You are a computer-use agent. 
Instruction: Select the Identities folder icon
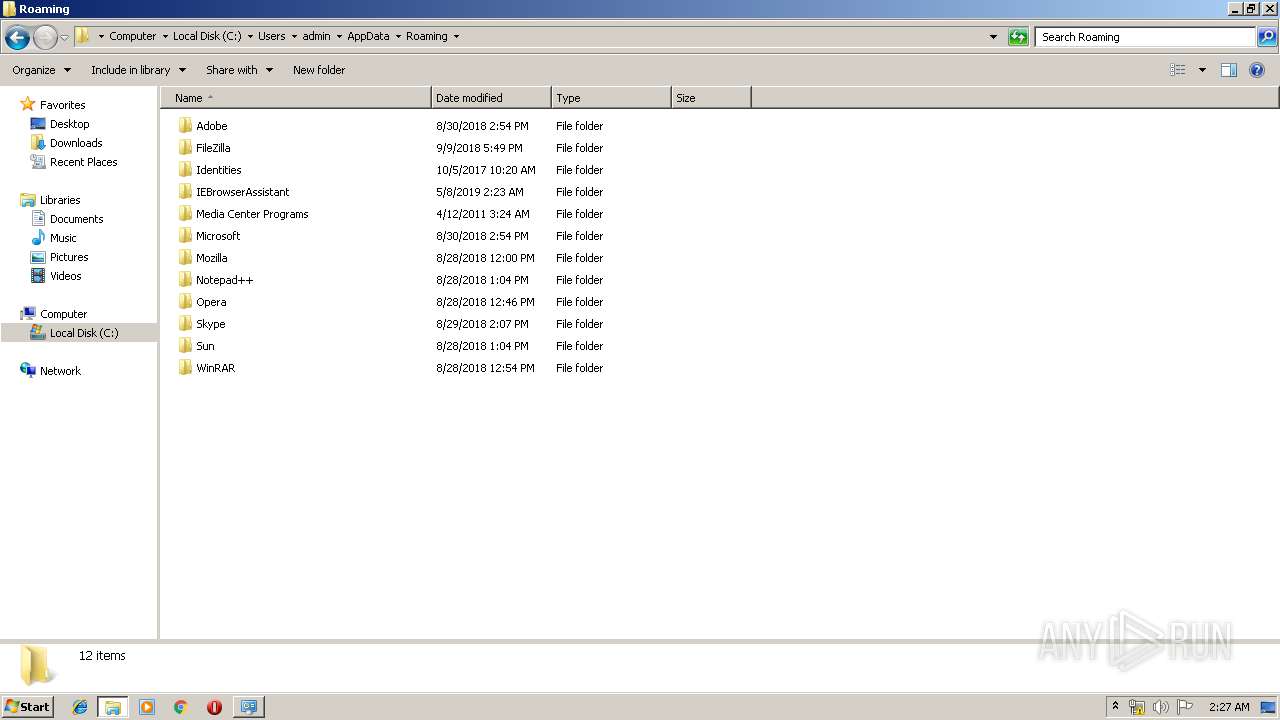coord(185,170)
